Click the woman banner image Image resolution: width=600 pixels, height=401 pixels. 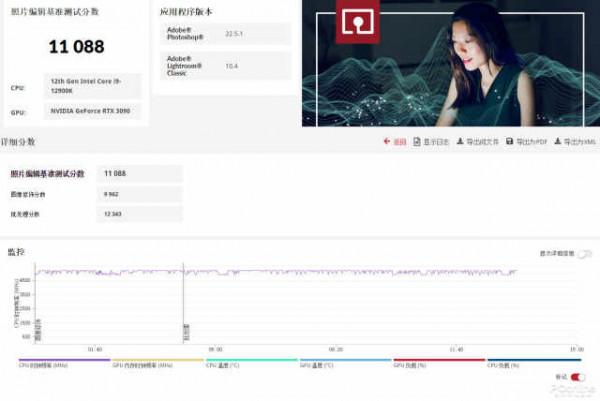451,63
